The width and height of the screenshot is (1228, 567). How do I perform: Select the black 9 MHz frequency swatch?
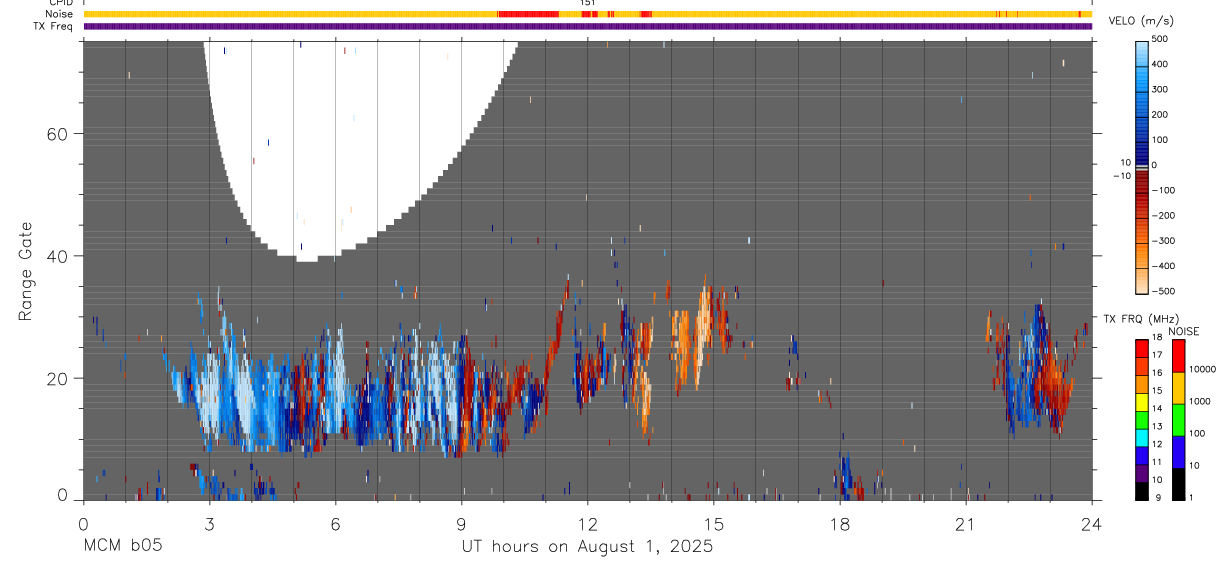tap(1142, 491)
